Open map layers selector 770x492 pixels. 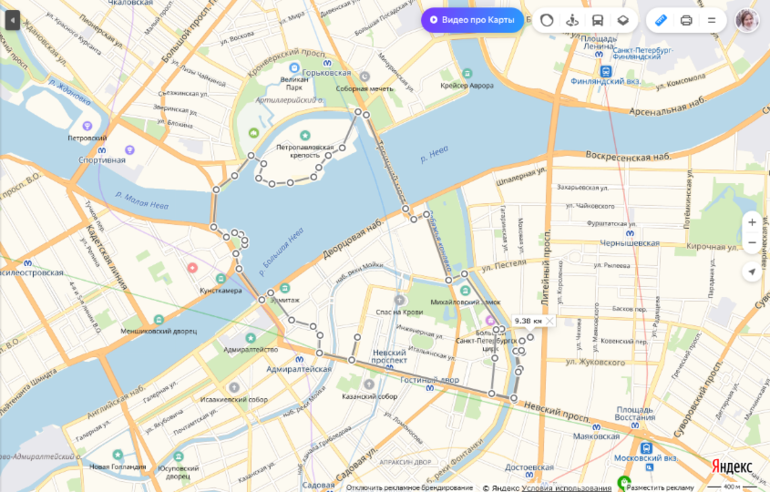point(623,20)
